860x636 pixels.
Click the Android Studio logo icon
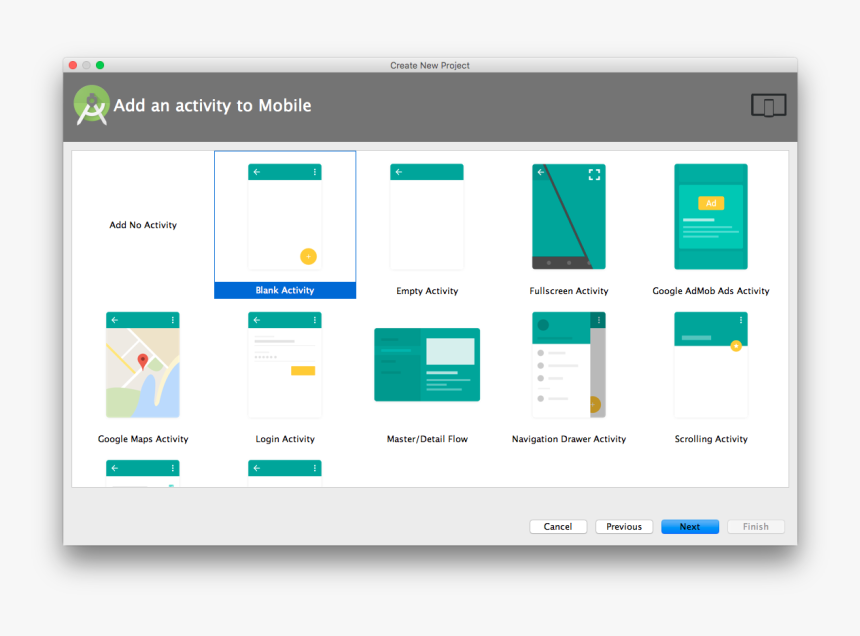89,104
